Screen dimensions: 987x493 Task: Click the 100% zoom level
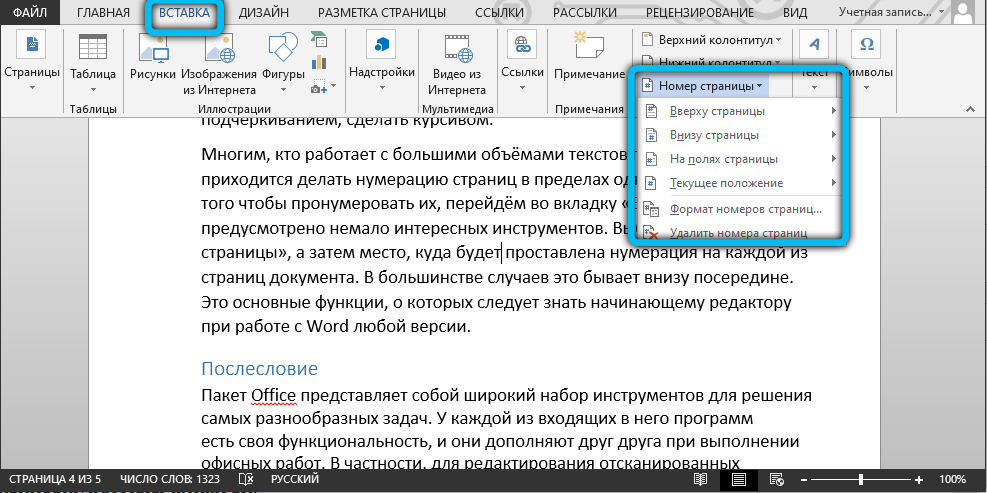coord(952,479)
